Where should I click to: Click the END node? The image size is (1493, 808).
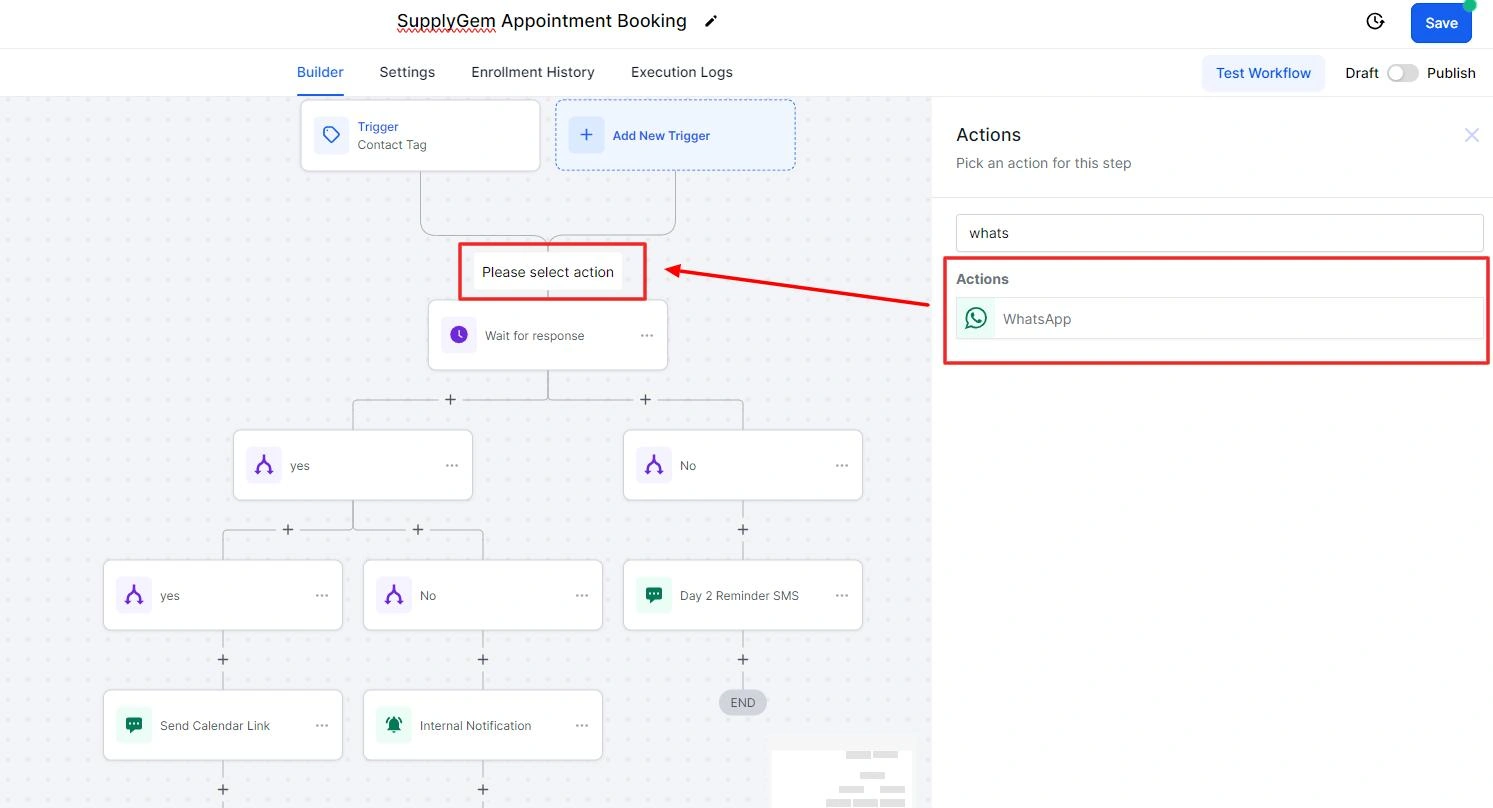coord(743,703)
